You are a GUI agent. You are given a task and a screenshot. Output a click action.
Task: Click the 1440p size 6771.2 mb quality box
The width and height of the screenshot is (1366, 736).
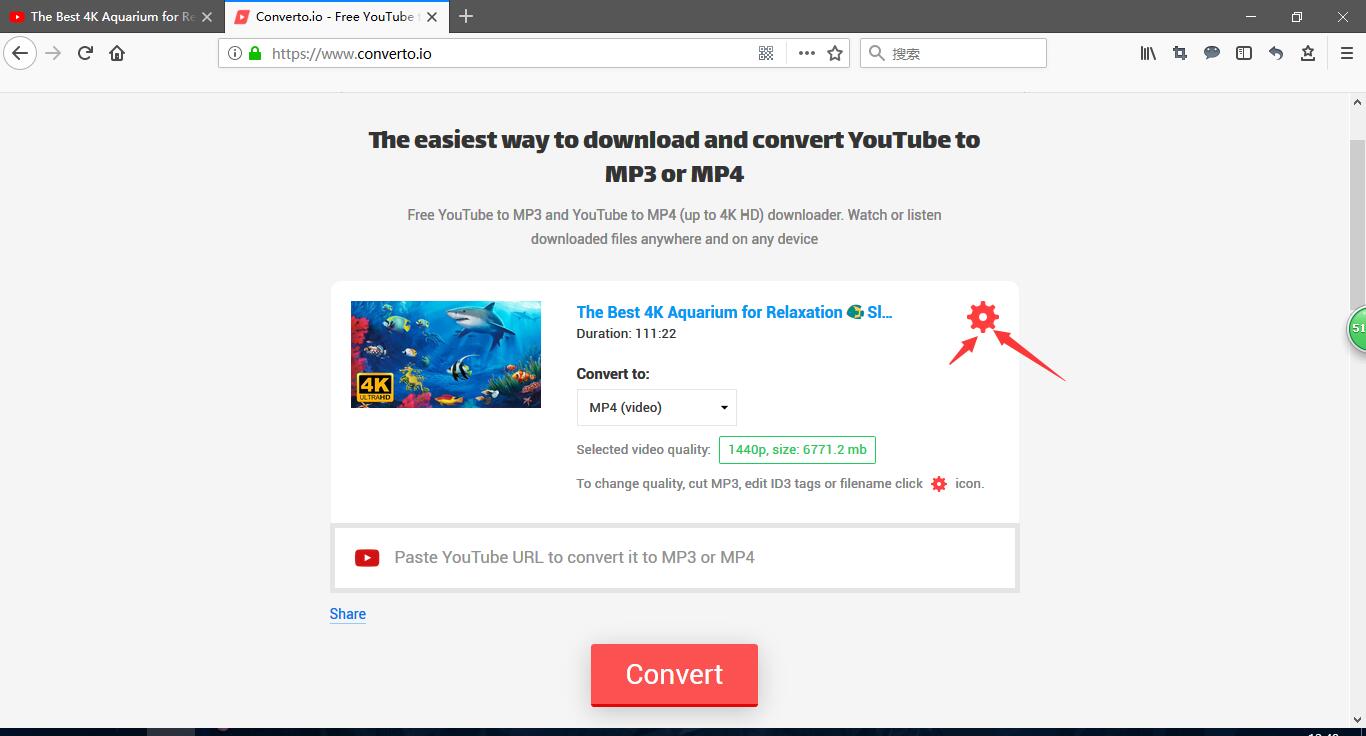(x=797, y=450)
